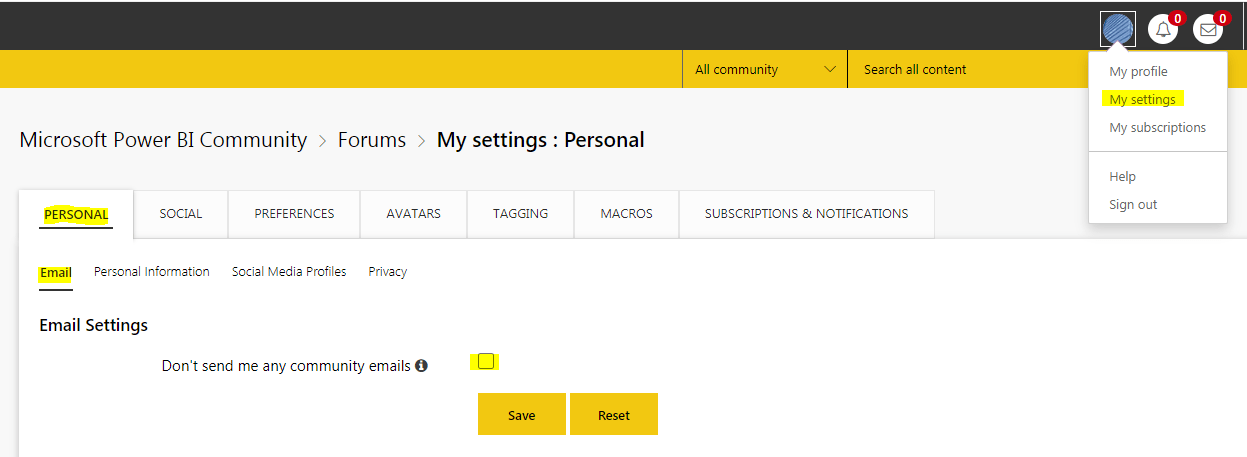Switch to the PERSONAL tab

76,214
